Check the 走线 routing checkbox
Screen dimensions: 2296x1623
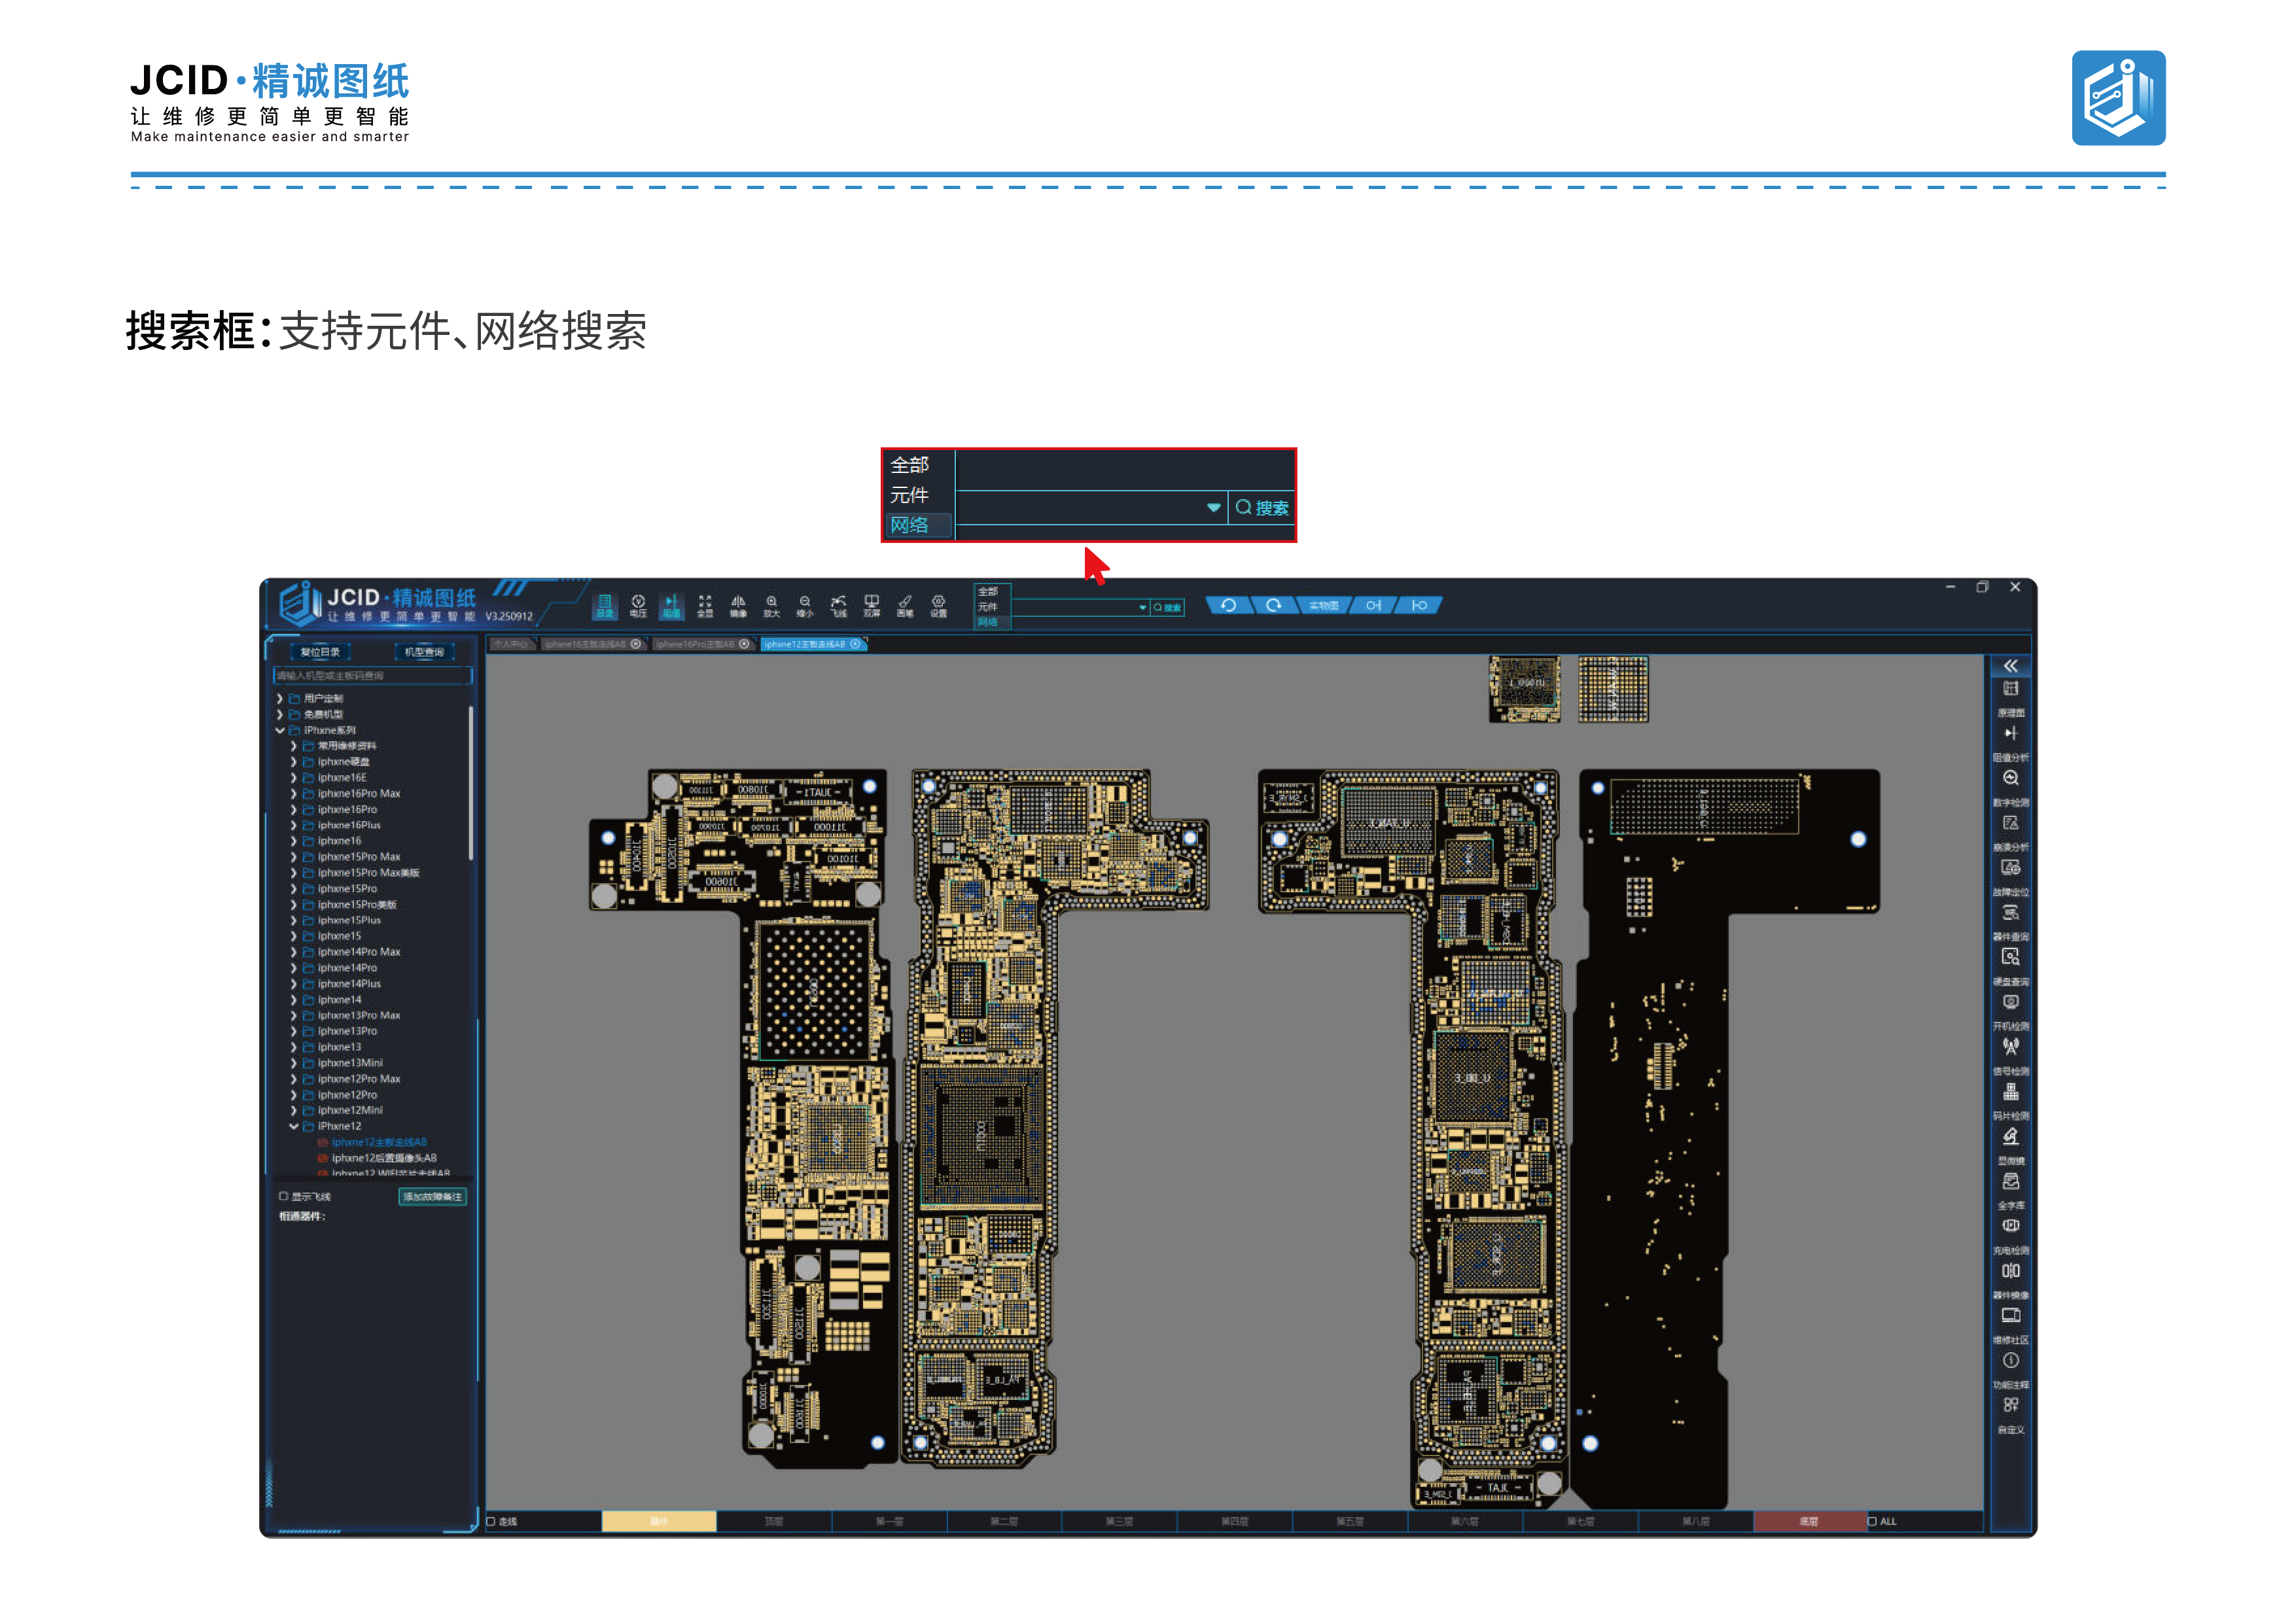click(x=491, y=1522)
